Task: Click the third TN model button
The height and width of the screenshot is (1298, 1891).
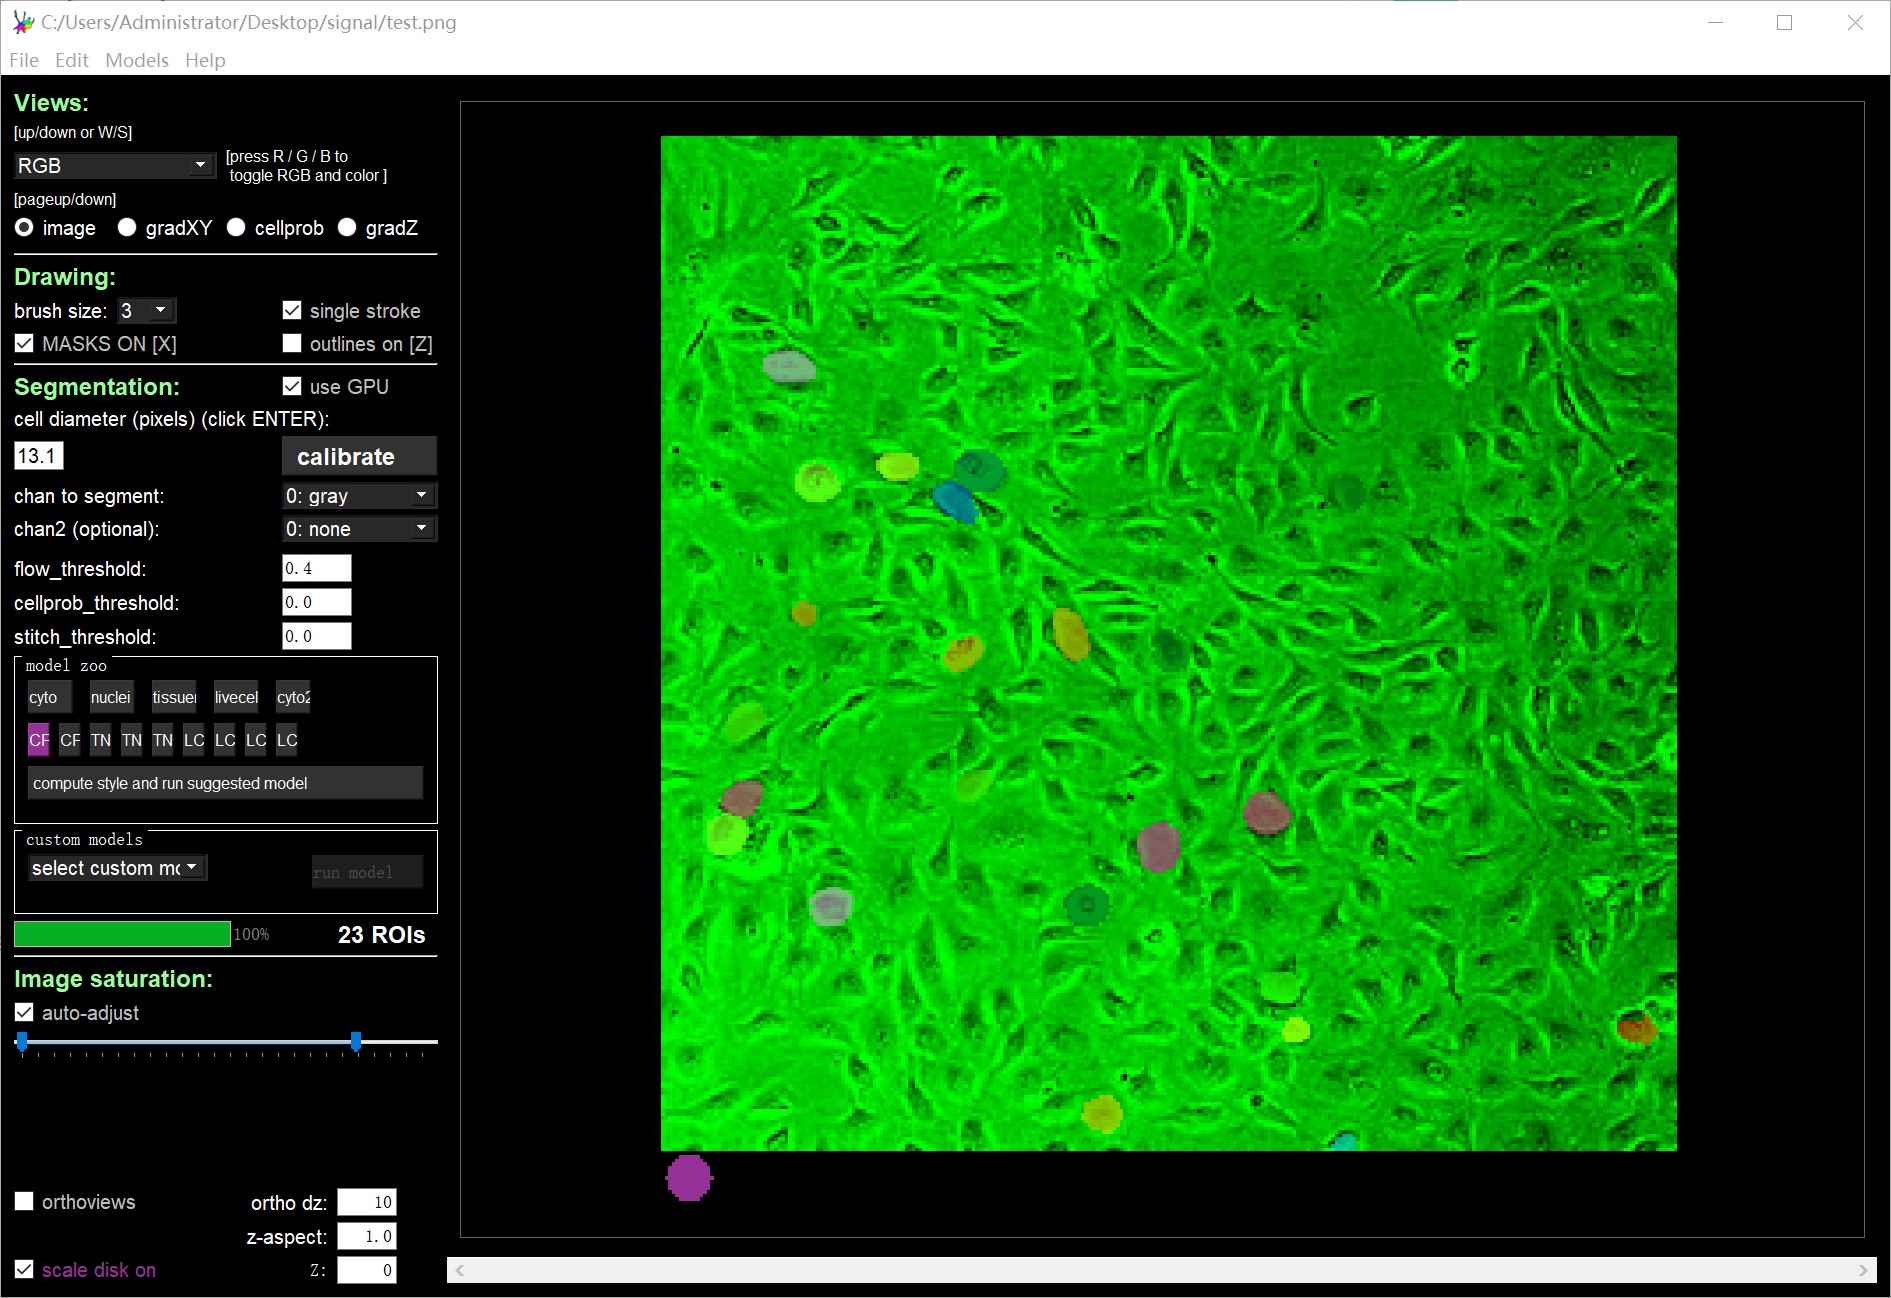Action: [x=163, y=740]
